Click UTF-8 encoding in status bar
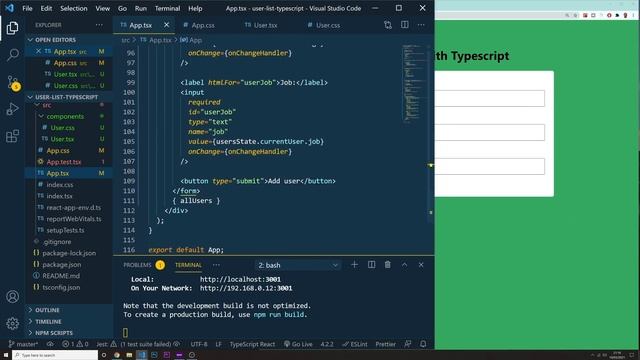The width and height of the screenshot is (640, 360). (199, 344)
